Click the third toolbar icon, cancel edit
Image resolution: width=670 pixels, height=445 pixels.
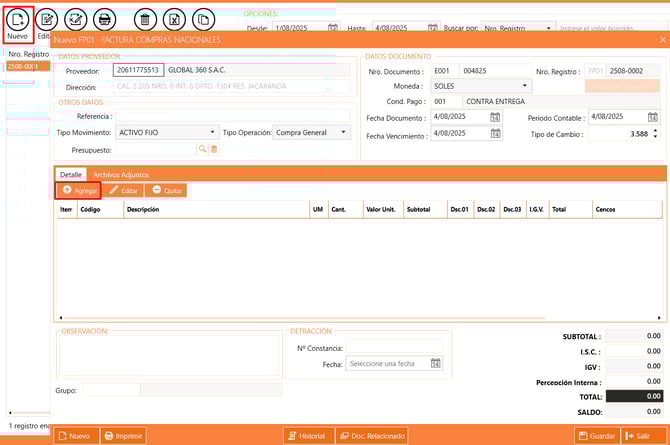76,19
